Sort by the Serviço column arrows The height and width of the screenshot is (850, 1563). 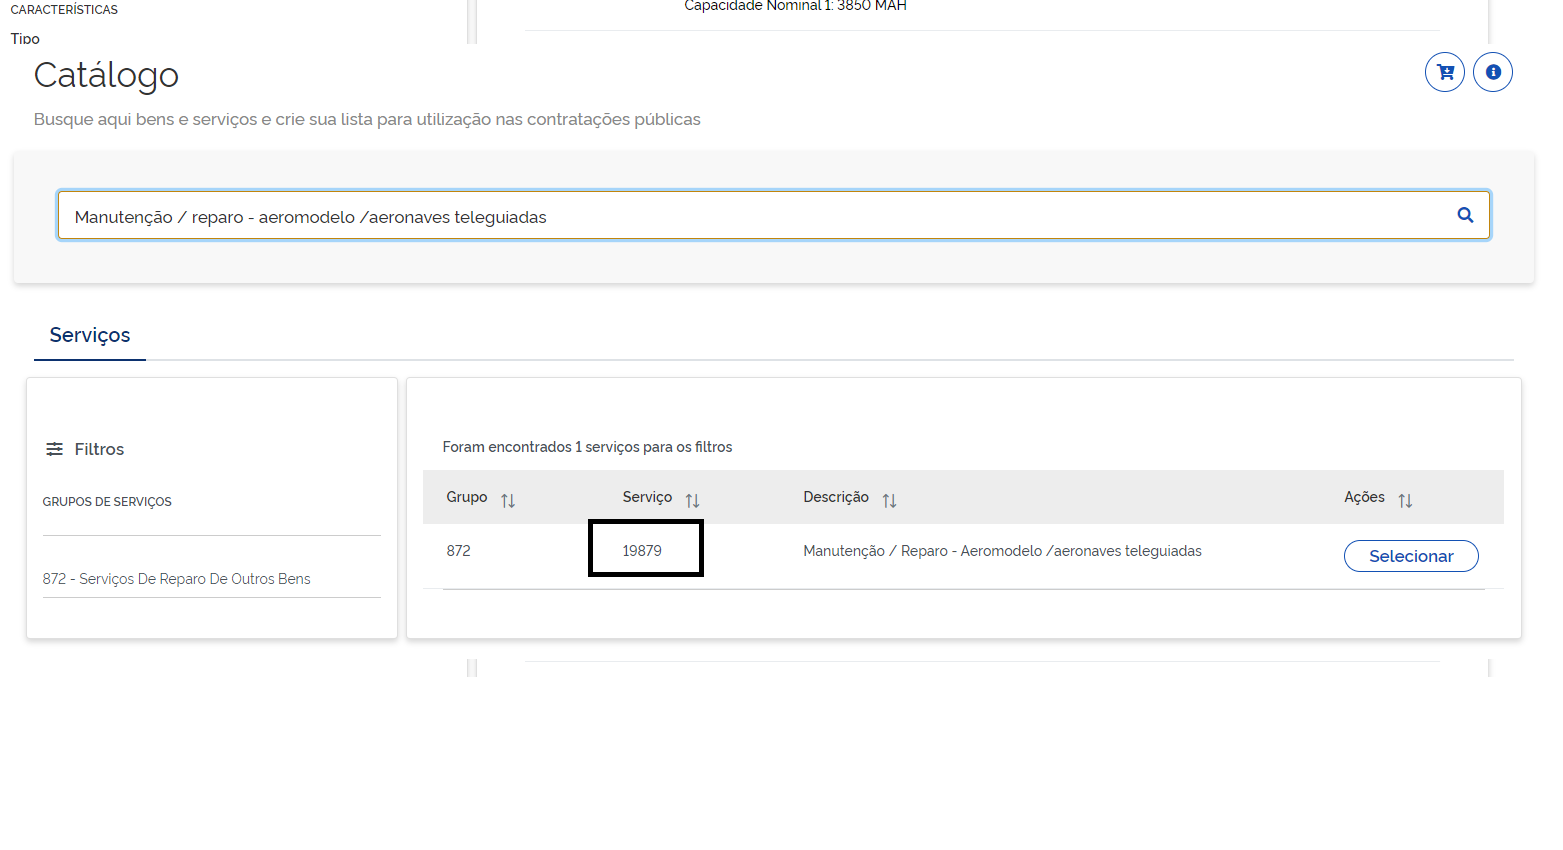point(692,500)
